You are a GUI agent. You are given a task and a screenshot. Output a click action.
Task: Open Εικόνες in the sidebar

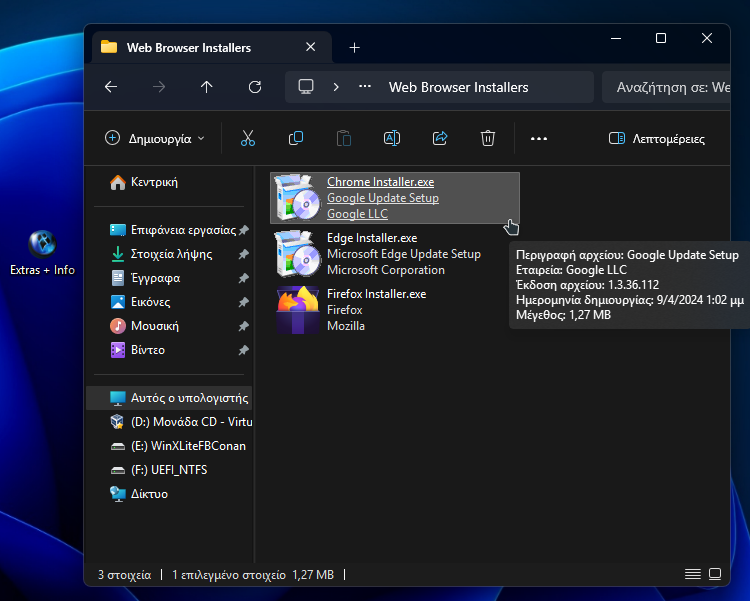point(140,302)
